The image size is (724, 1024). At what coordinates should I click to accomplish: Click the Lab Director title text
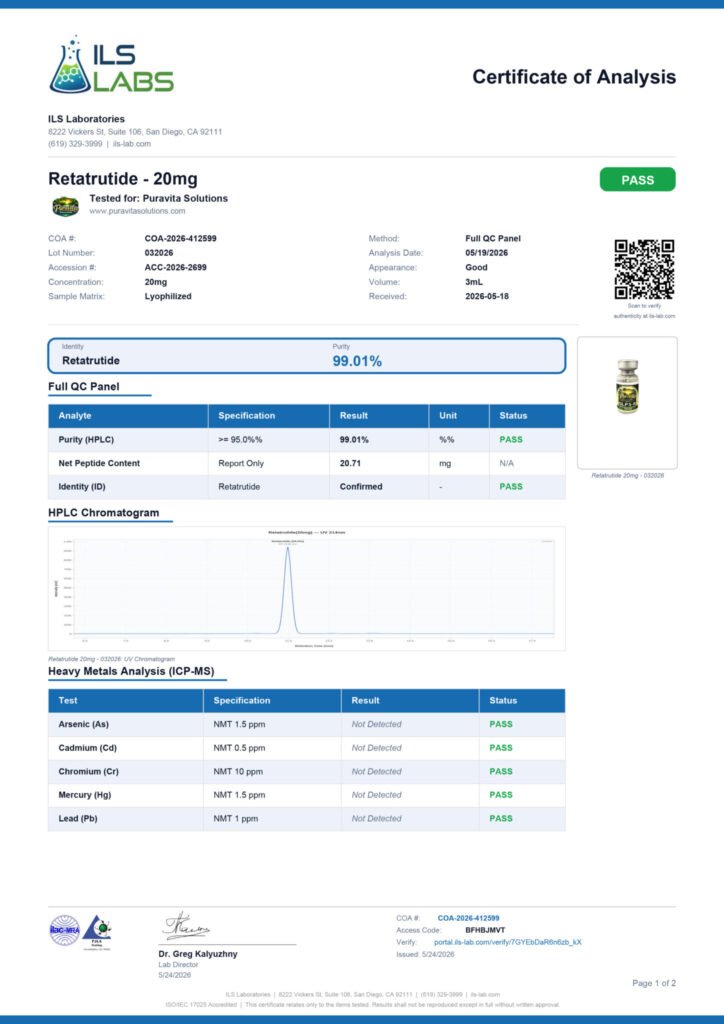178,965
